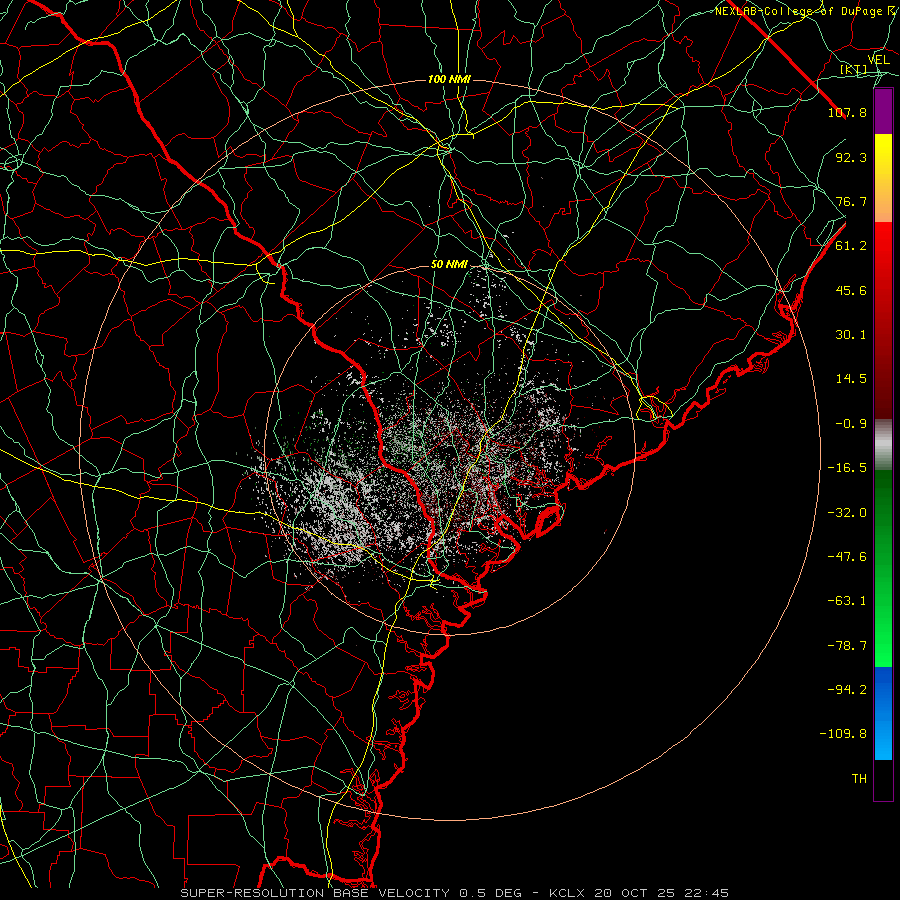This screenshot has width=900, height=900.
Task: Select the 14.5 scale value
Action: (851, 379)
